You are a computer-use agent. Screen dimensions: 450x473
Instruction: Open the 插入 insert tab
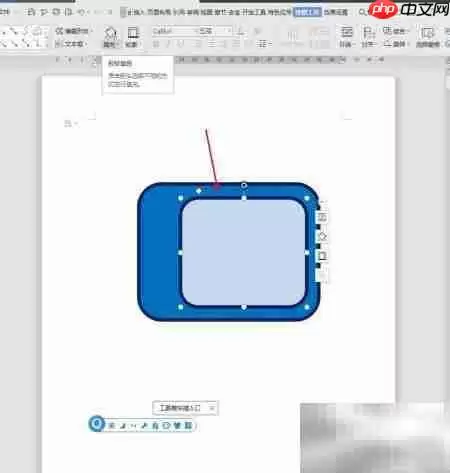point(136,12)
